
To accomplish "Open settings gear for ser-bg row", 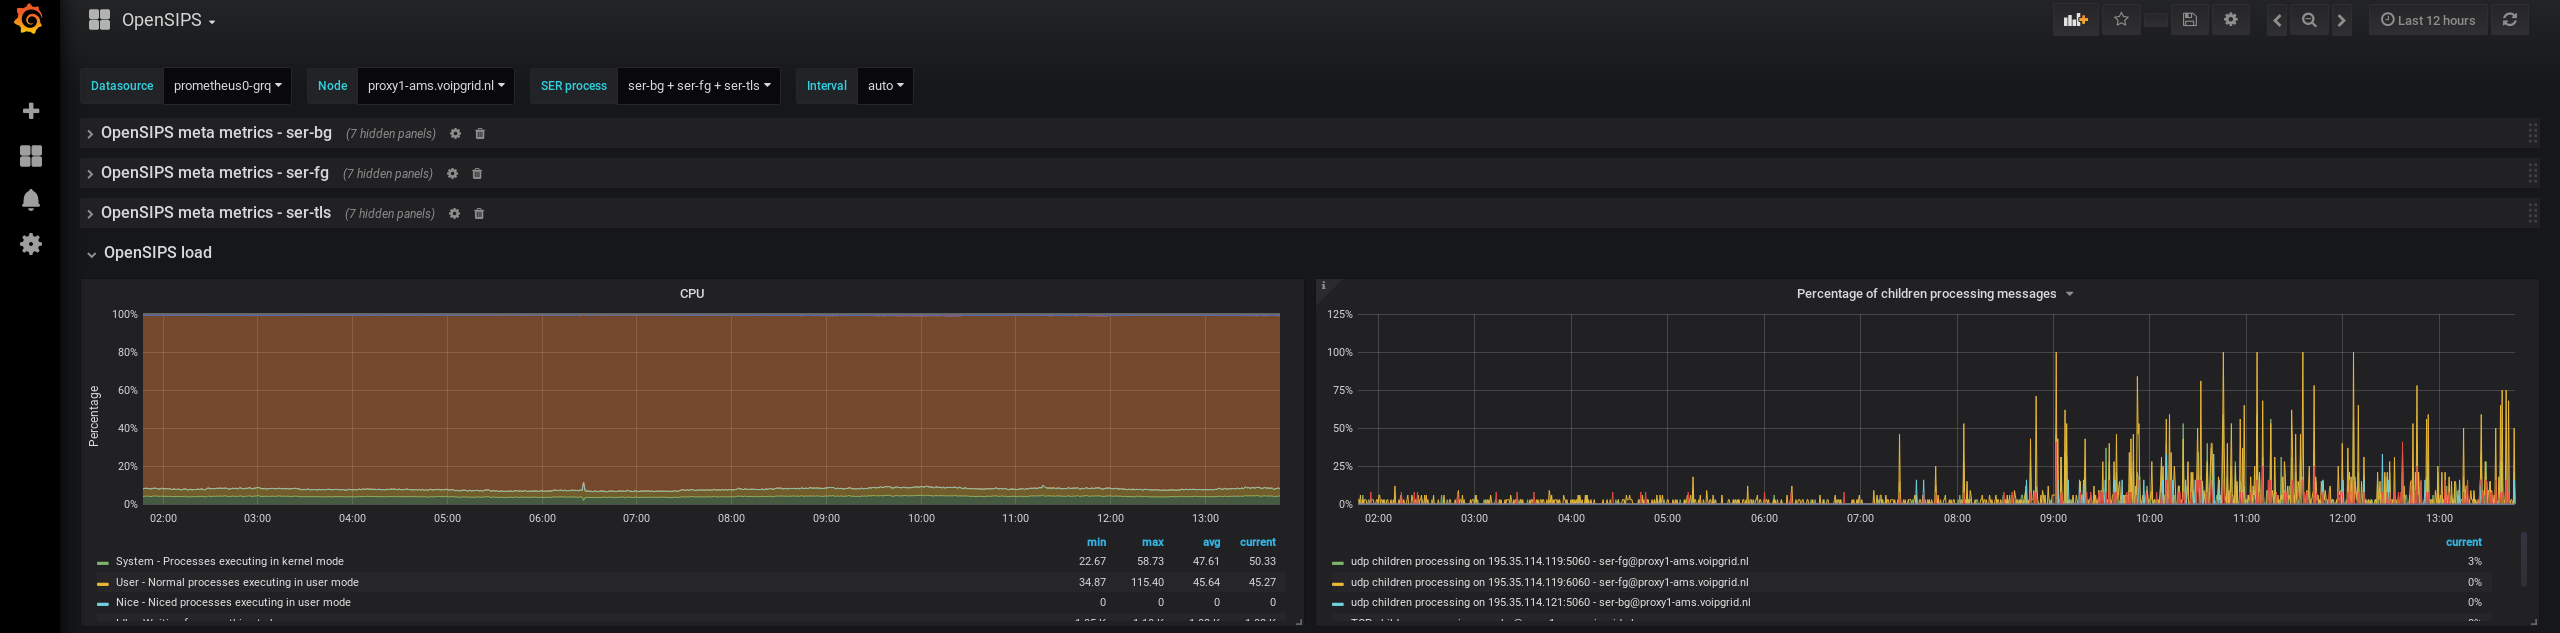I will pos(455,134).
